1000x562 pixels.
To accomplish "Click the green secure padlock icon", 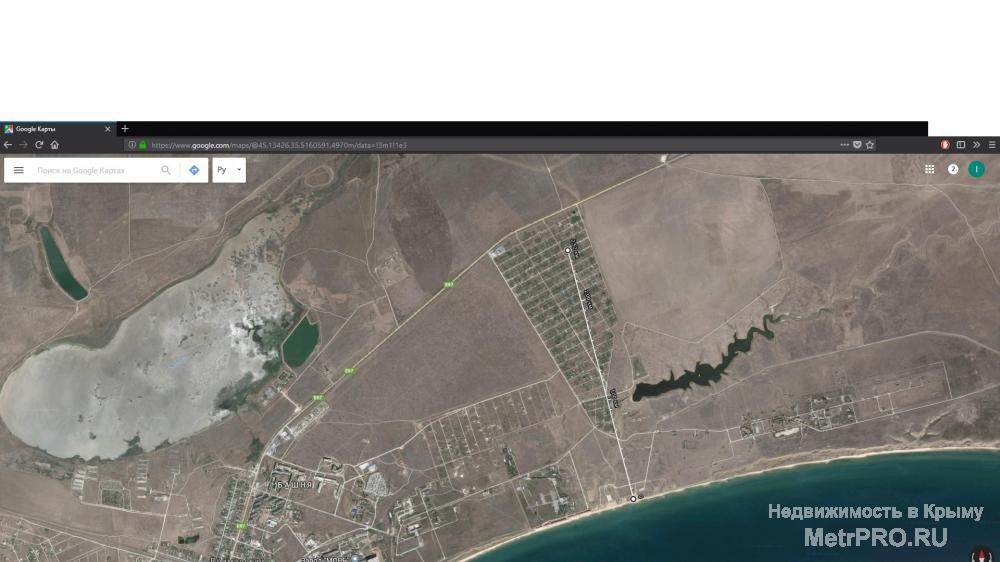I will [x=143, y=145].
